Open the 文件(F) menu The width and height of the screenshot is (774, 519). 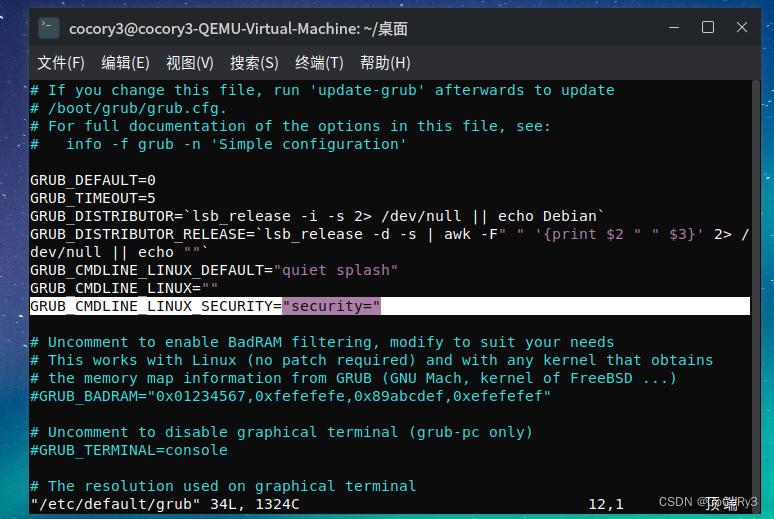61,63
